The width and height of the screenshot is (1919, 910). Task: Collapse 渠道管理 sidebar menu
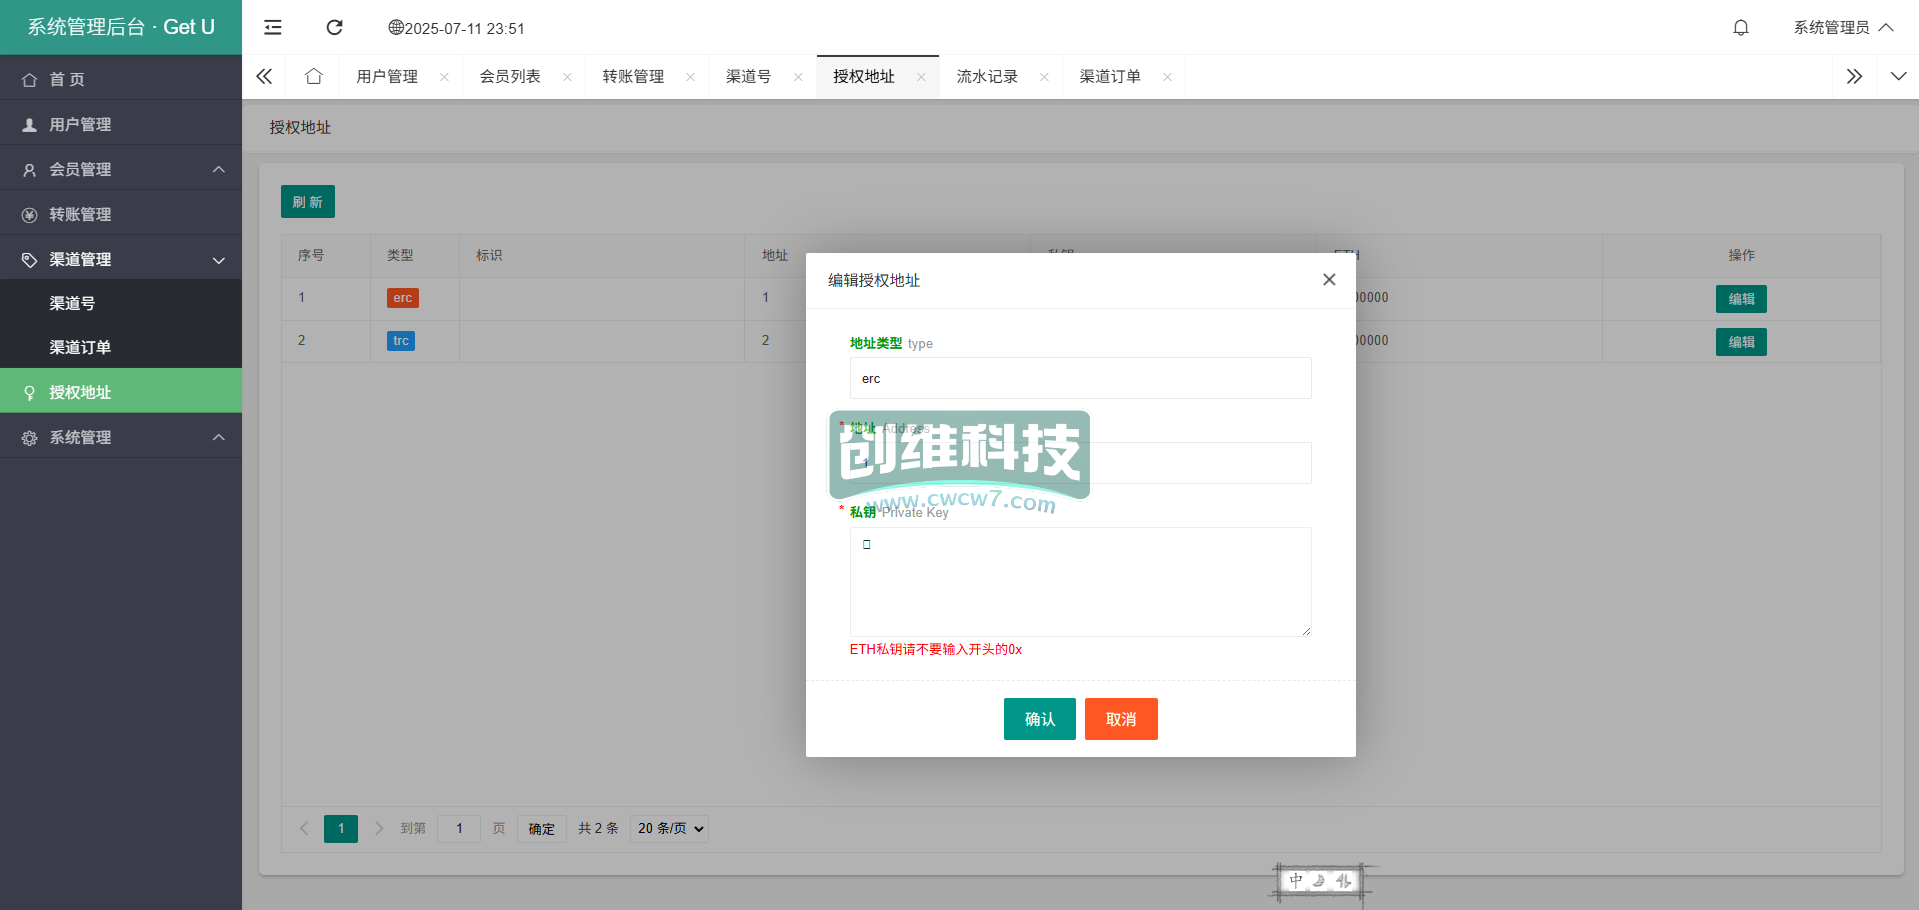click(x=121, y=259)
